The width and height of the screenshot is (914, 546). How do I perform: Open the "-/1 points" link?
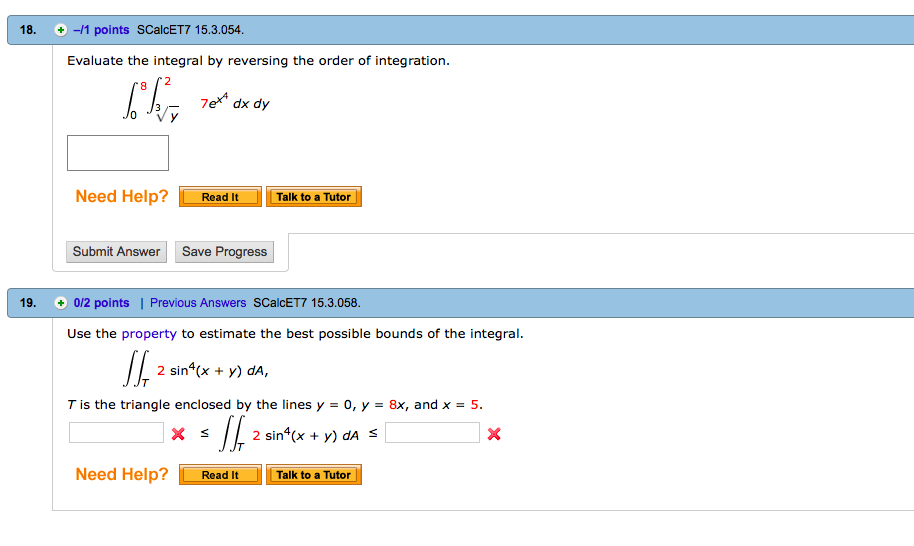(101, 30)
